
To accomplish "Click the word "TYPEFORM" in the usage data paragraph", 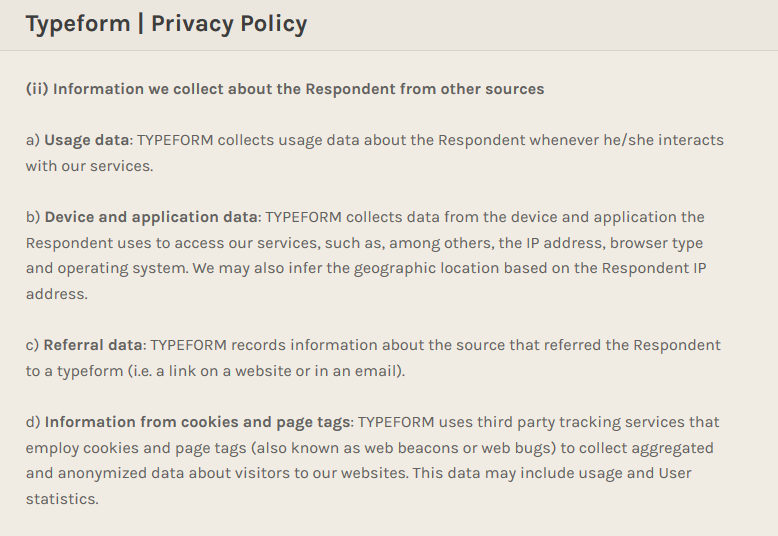I will (x=175, y=140).
